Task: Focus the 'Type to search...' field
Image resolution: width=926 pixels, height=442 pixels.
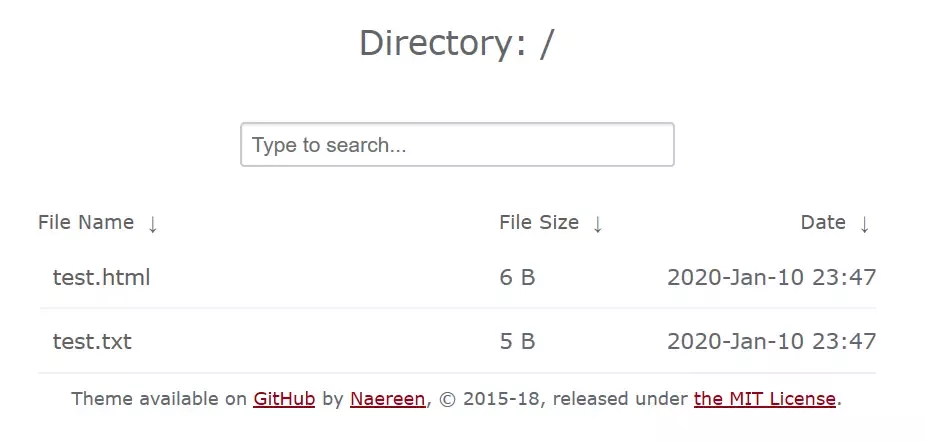Action: tap(457, 145)
